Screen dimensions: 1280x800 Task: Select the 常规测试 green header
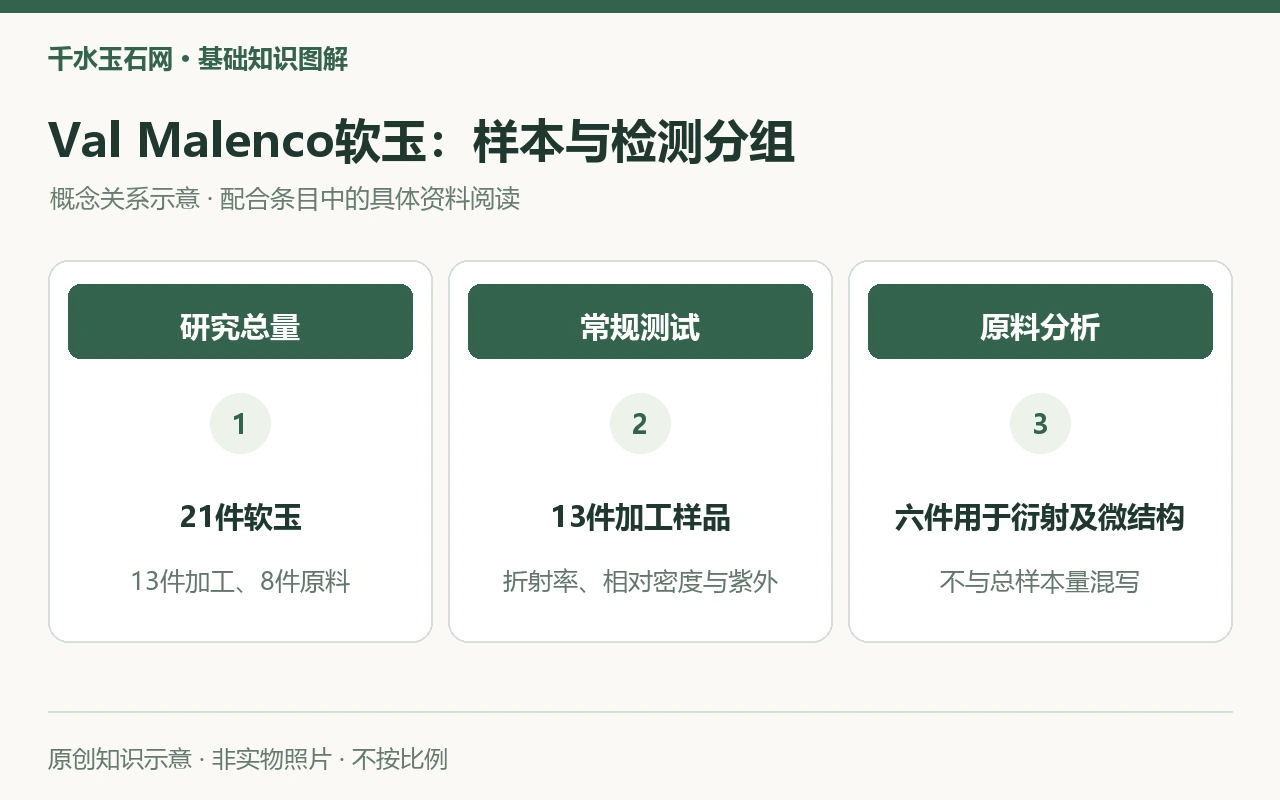[640, 321]
